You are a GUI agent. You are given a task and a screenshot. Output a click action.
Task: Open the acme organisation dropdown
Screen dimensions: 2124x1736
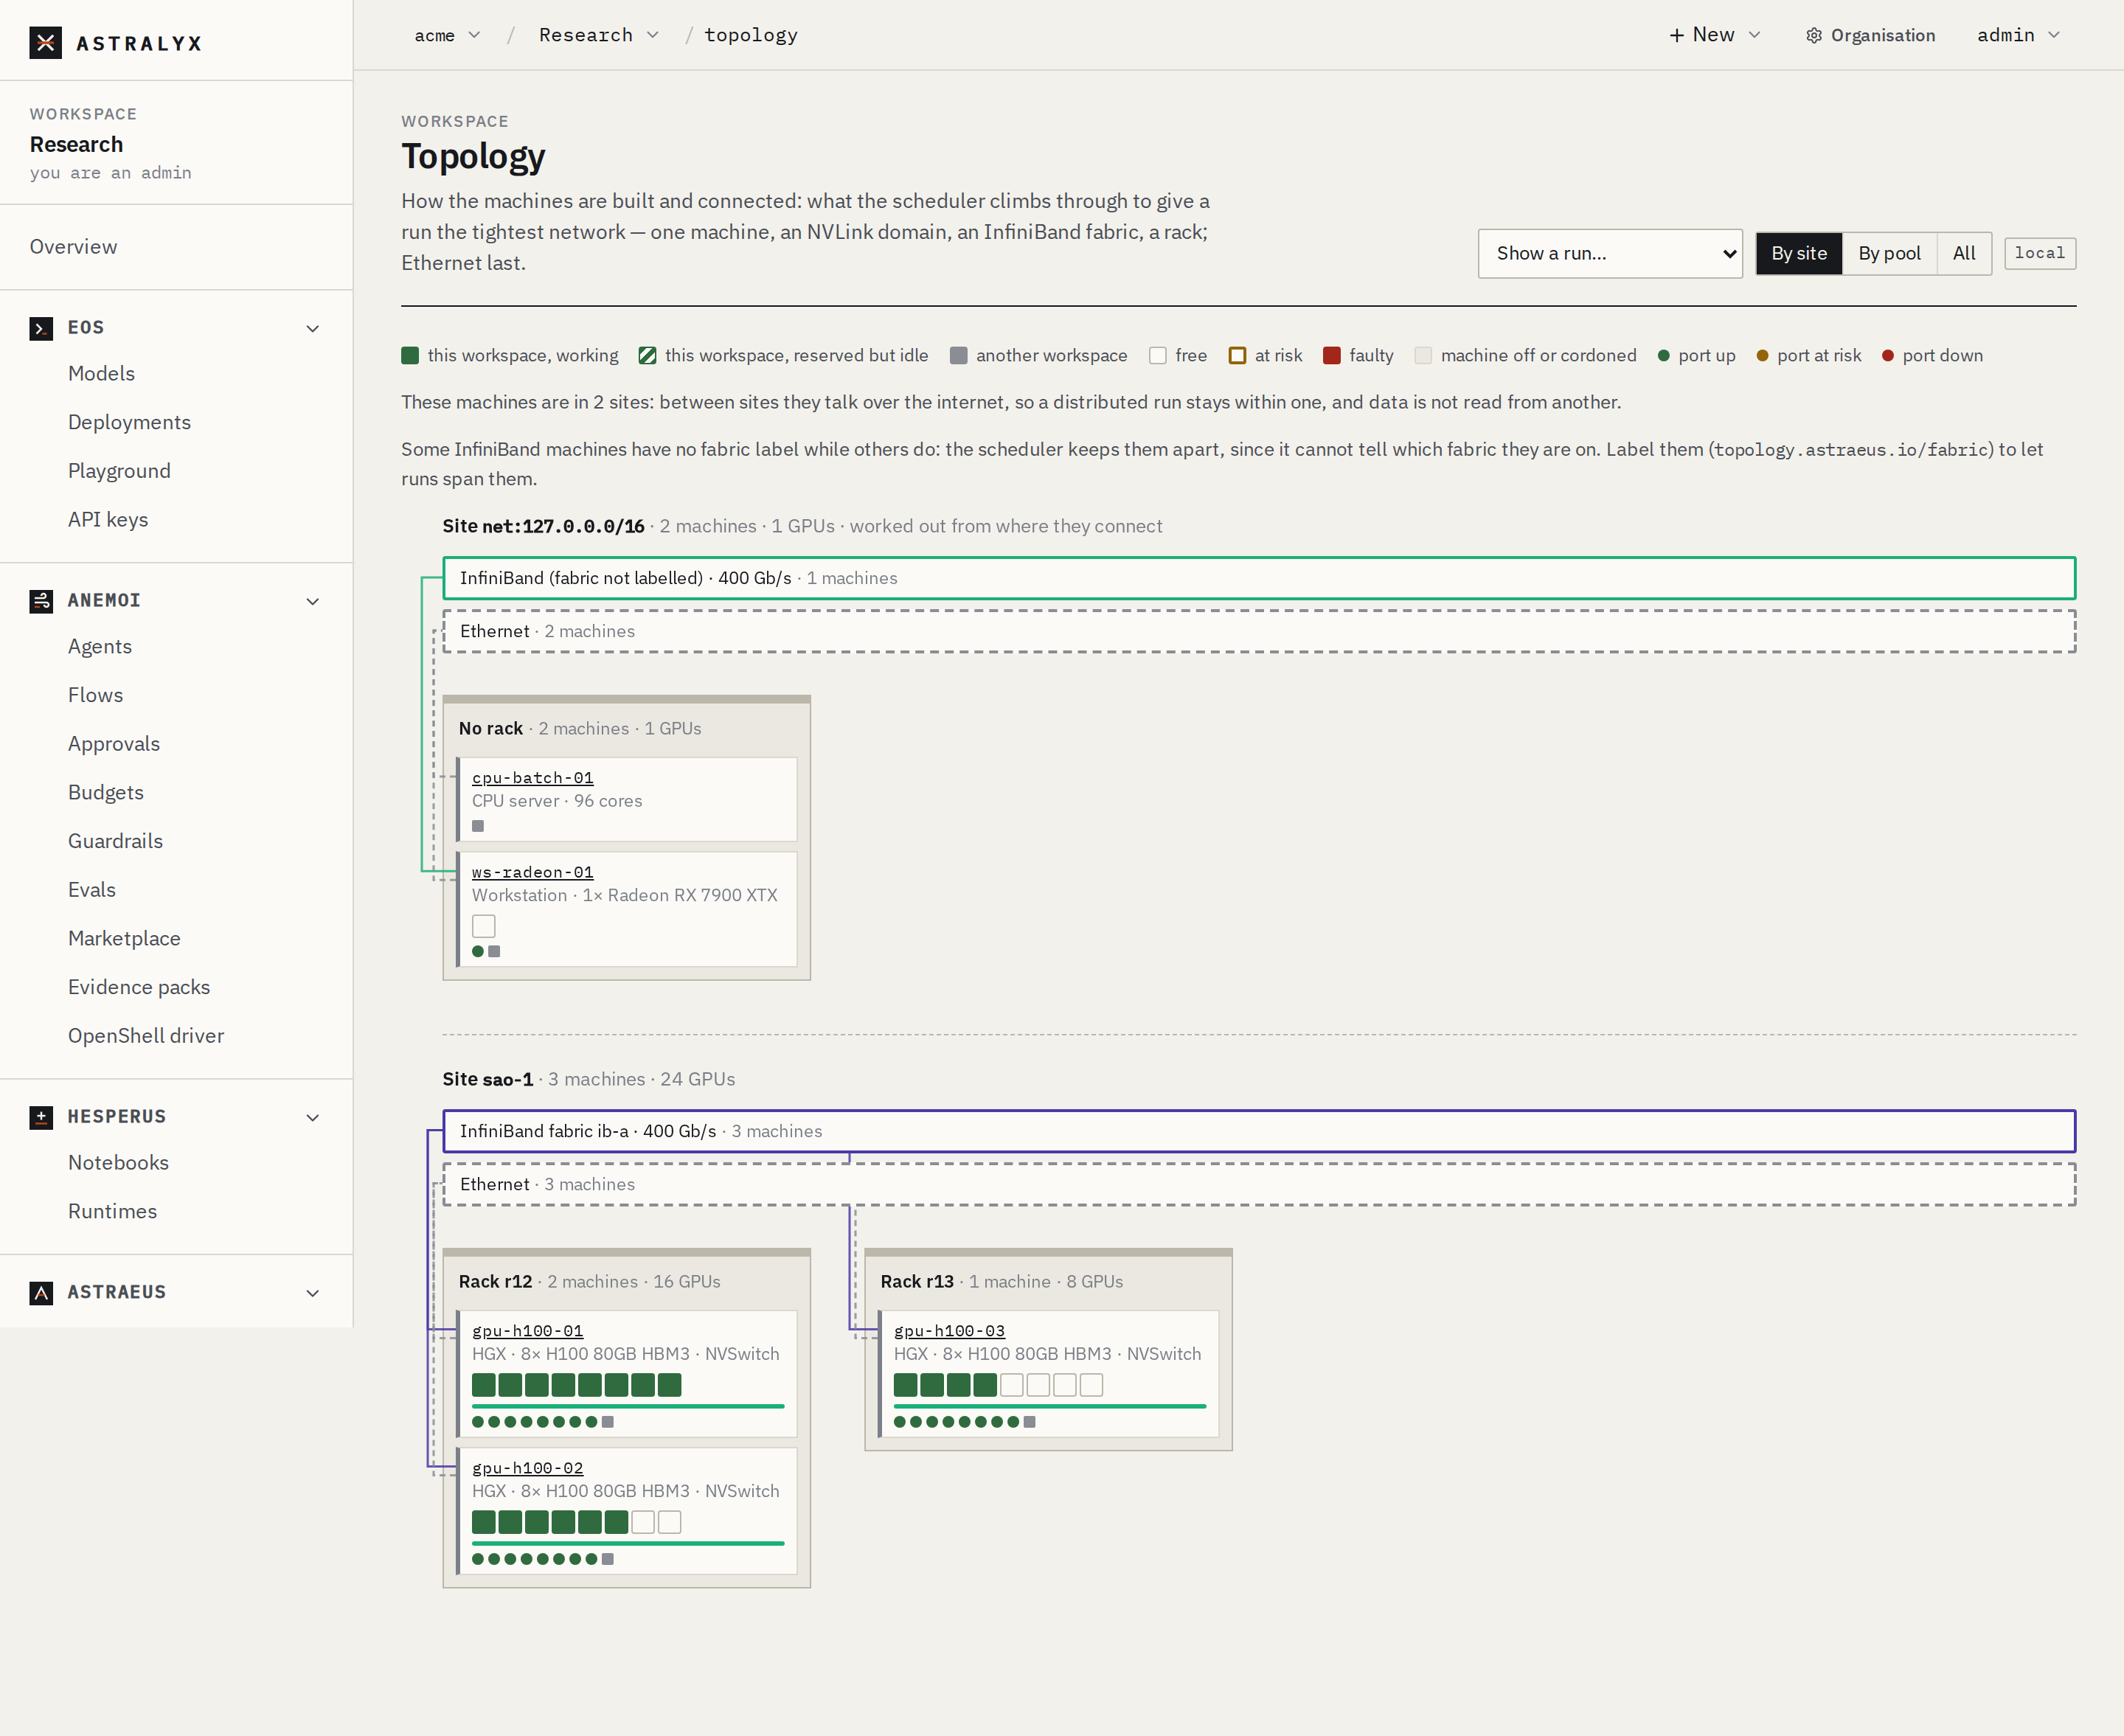[x=447, y=35]
